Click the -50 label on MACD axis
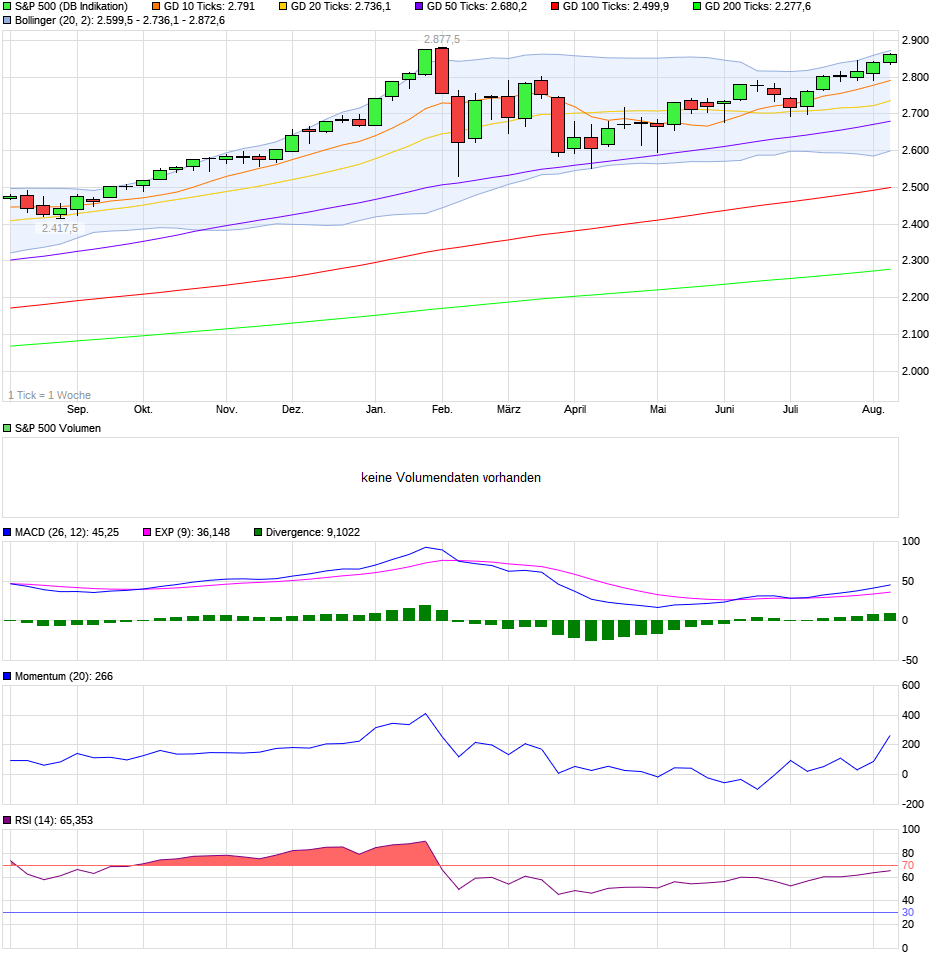The height and width of the screenshot is (958, 940). pyautogui.click(x=910, y=660)
